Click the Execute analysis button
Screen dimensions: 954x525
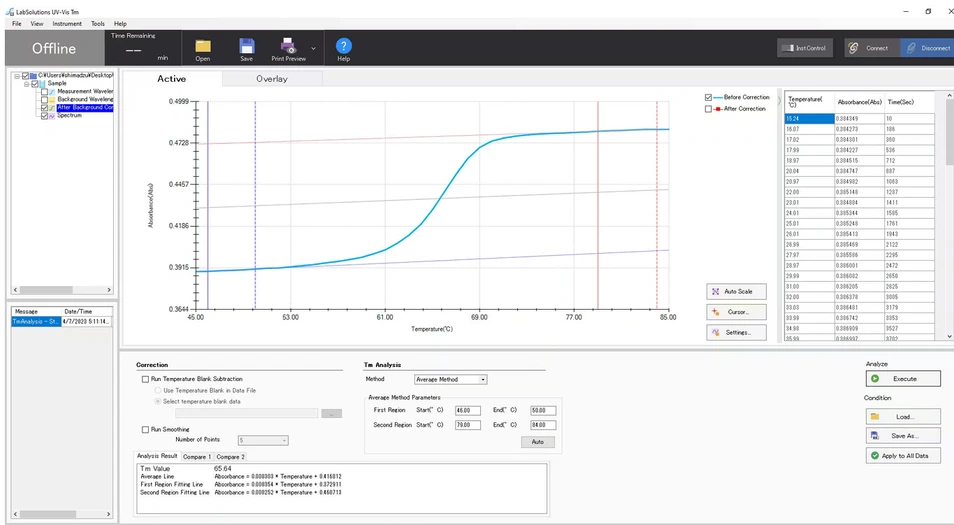(x=904, y=379)
